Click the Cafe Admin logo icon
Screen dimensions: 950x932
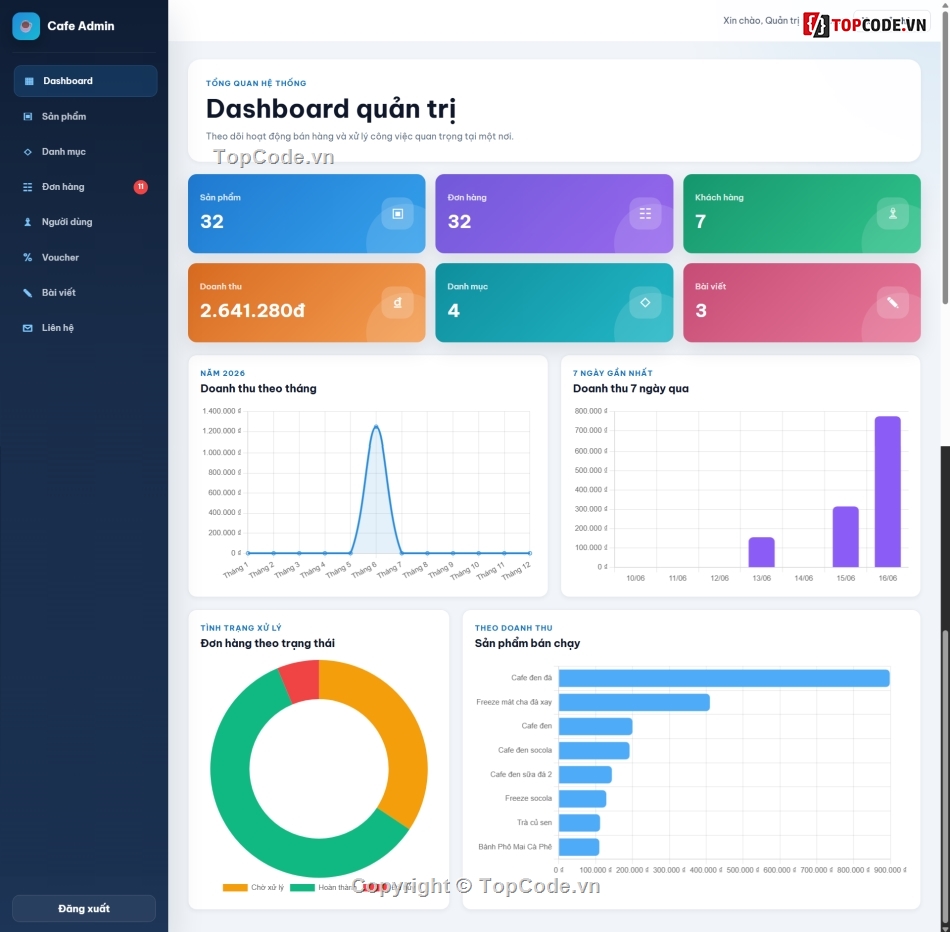pyautogui.click(x=25, y=26)
